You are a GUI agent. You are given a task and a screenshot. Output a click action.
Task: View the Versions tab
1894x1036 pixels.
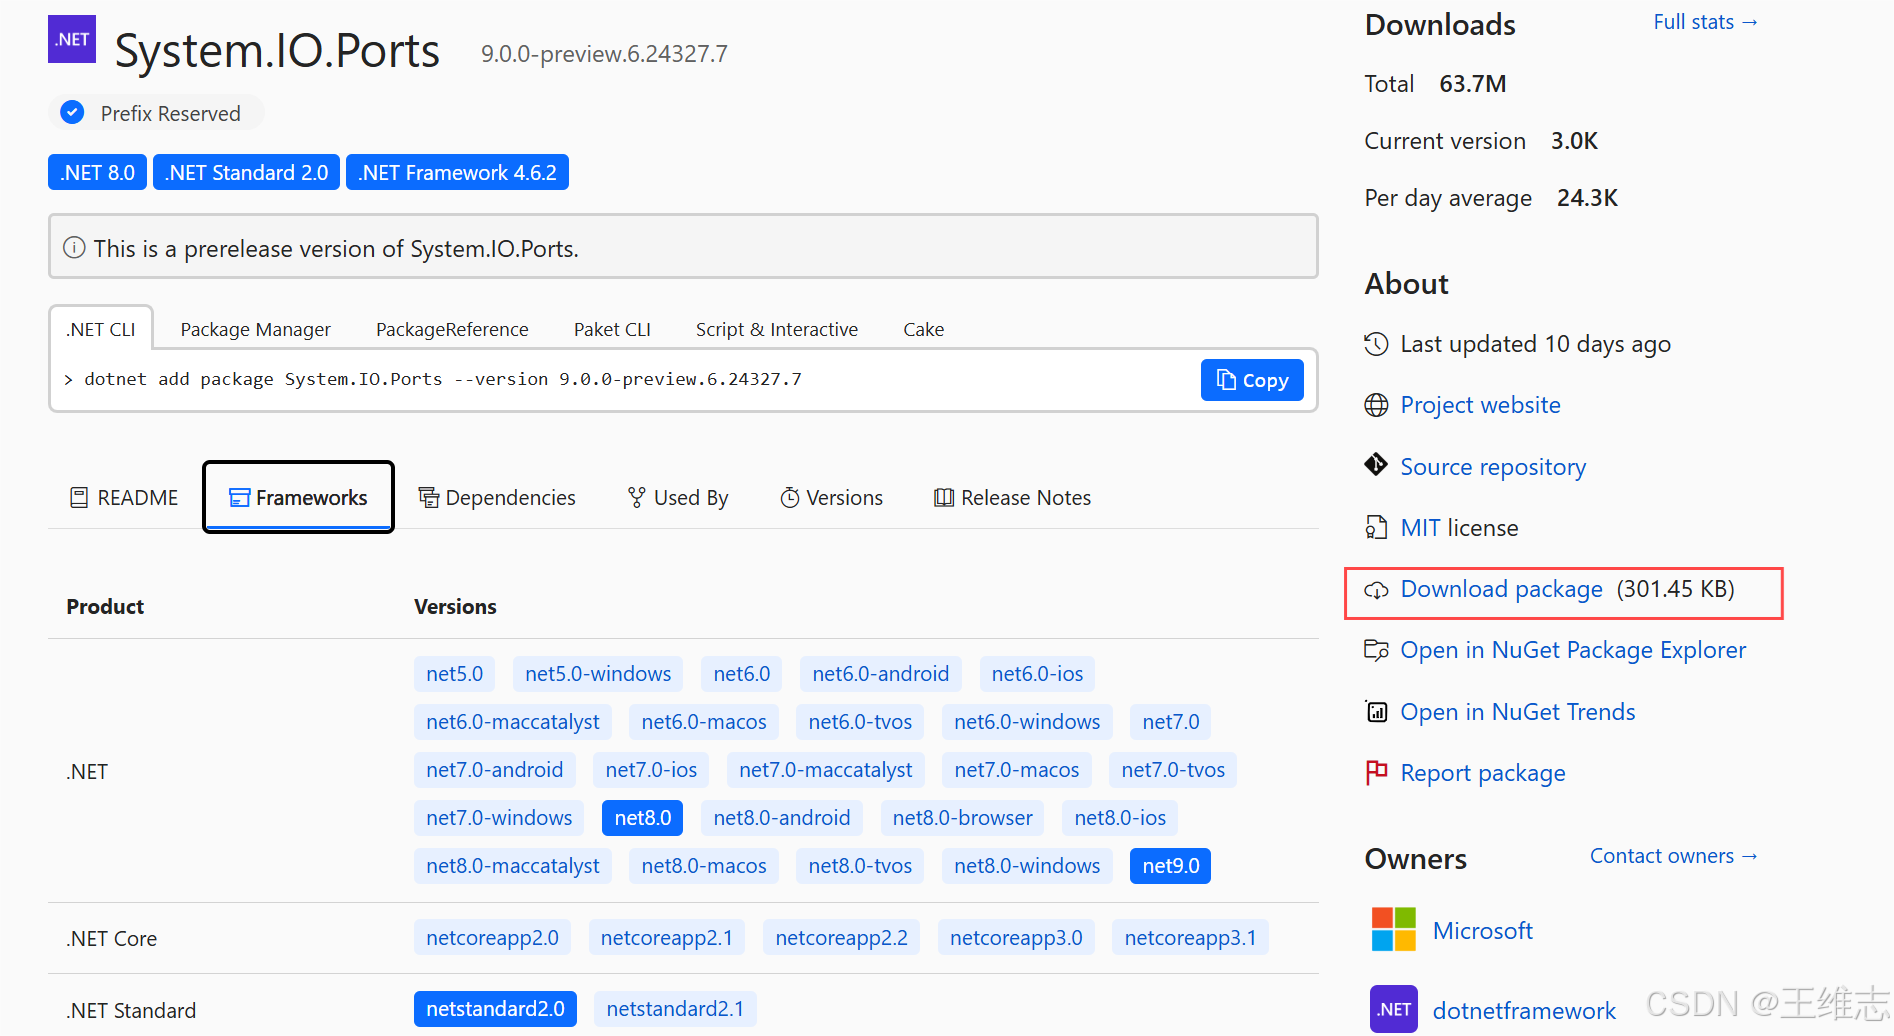831,497
